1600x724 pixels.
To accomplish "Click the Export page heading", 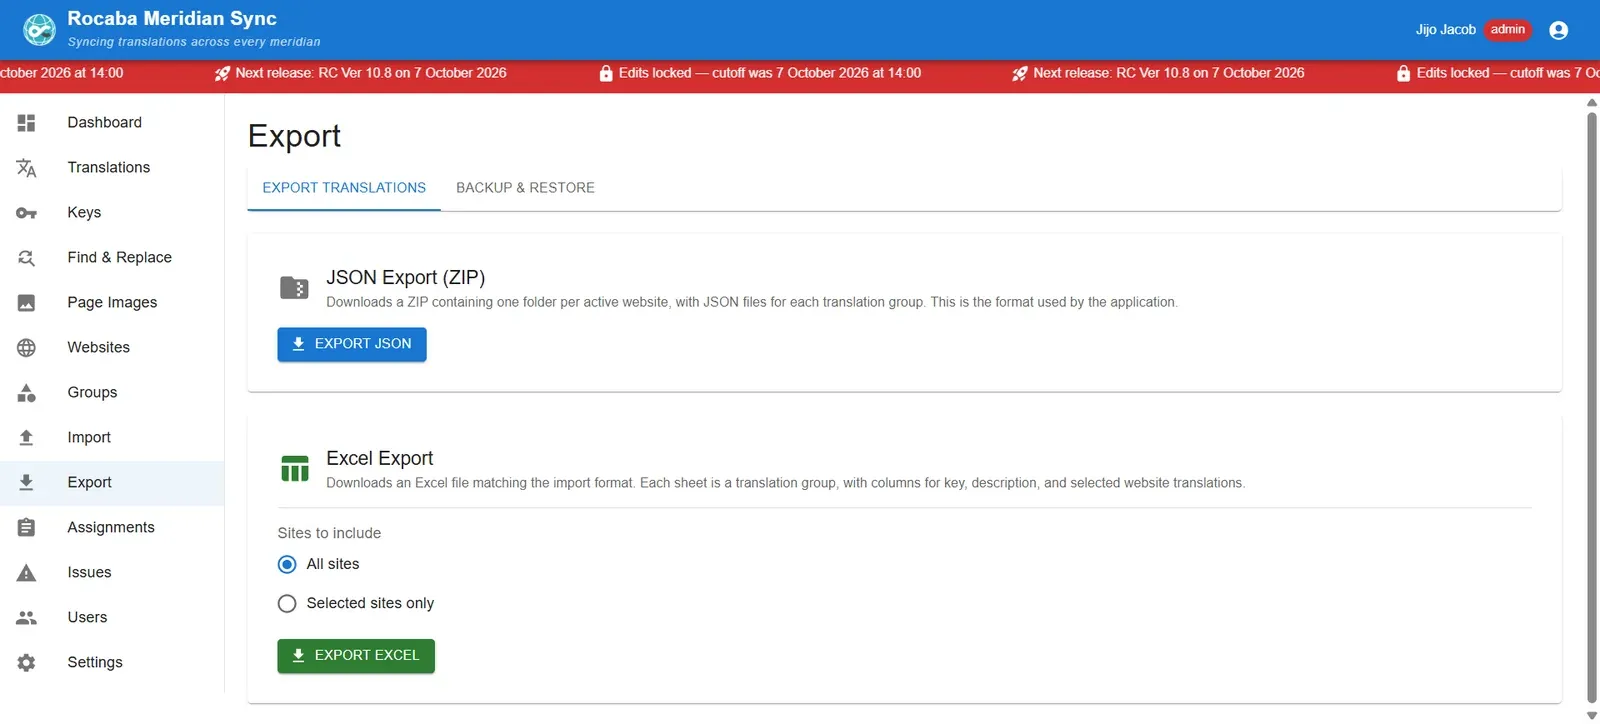I will tap(294, 136).
